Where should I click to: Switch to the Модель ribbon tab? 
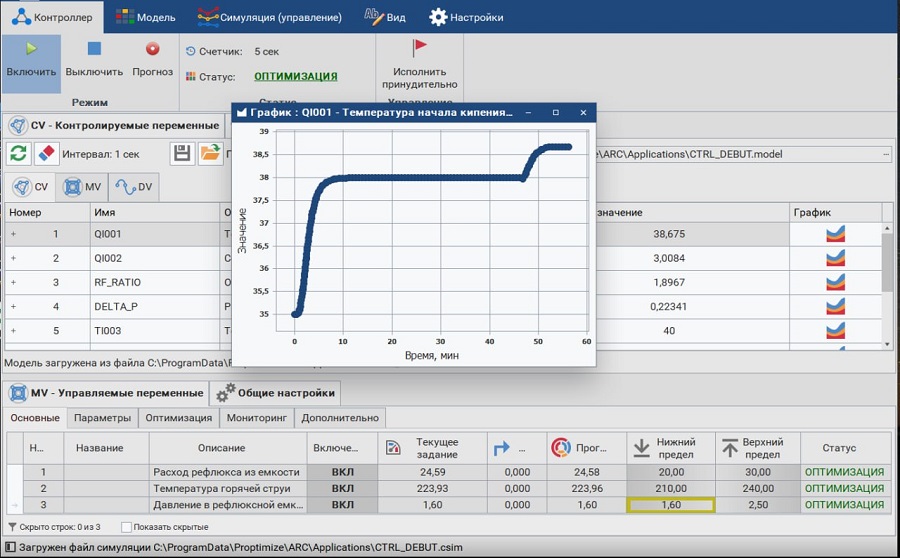[145, 17]
